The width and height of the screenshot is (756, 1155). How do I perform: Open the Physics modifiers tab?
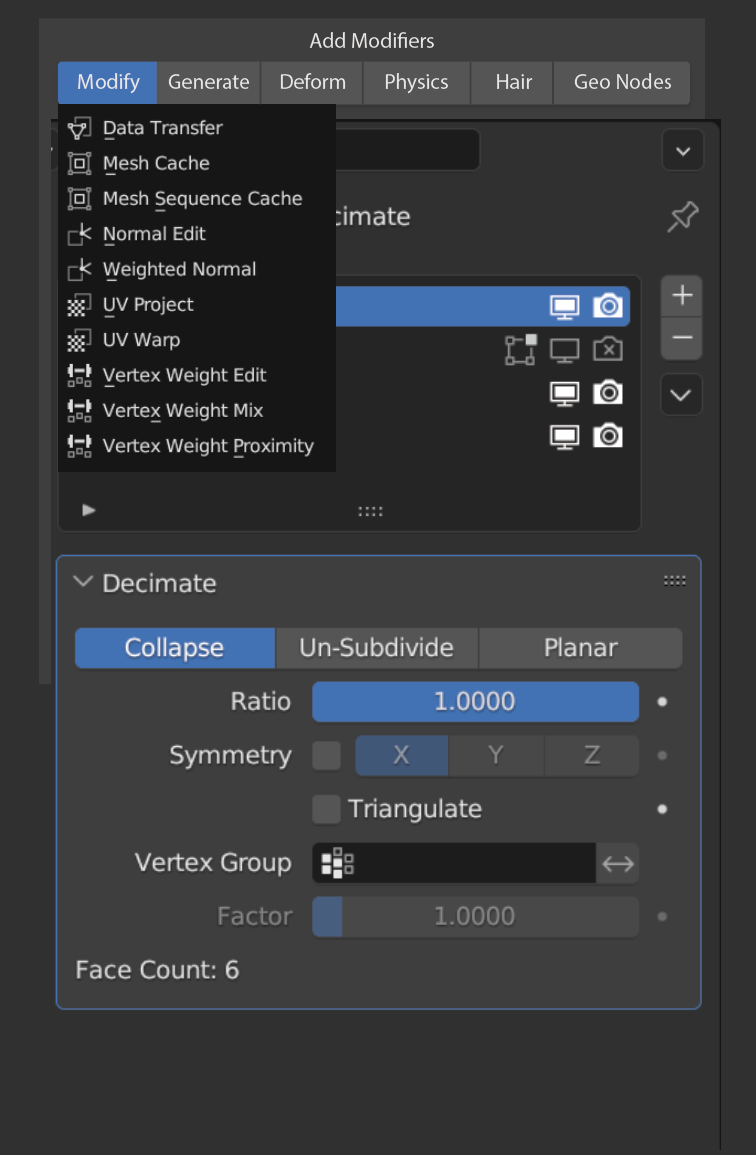tap(416, 82)
